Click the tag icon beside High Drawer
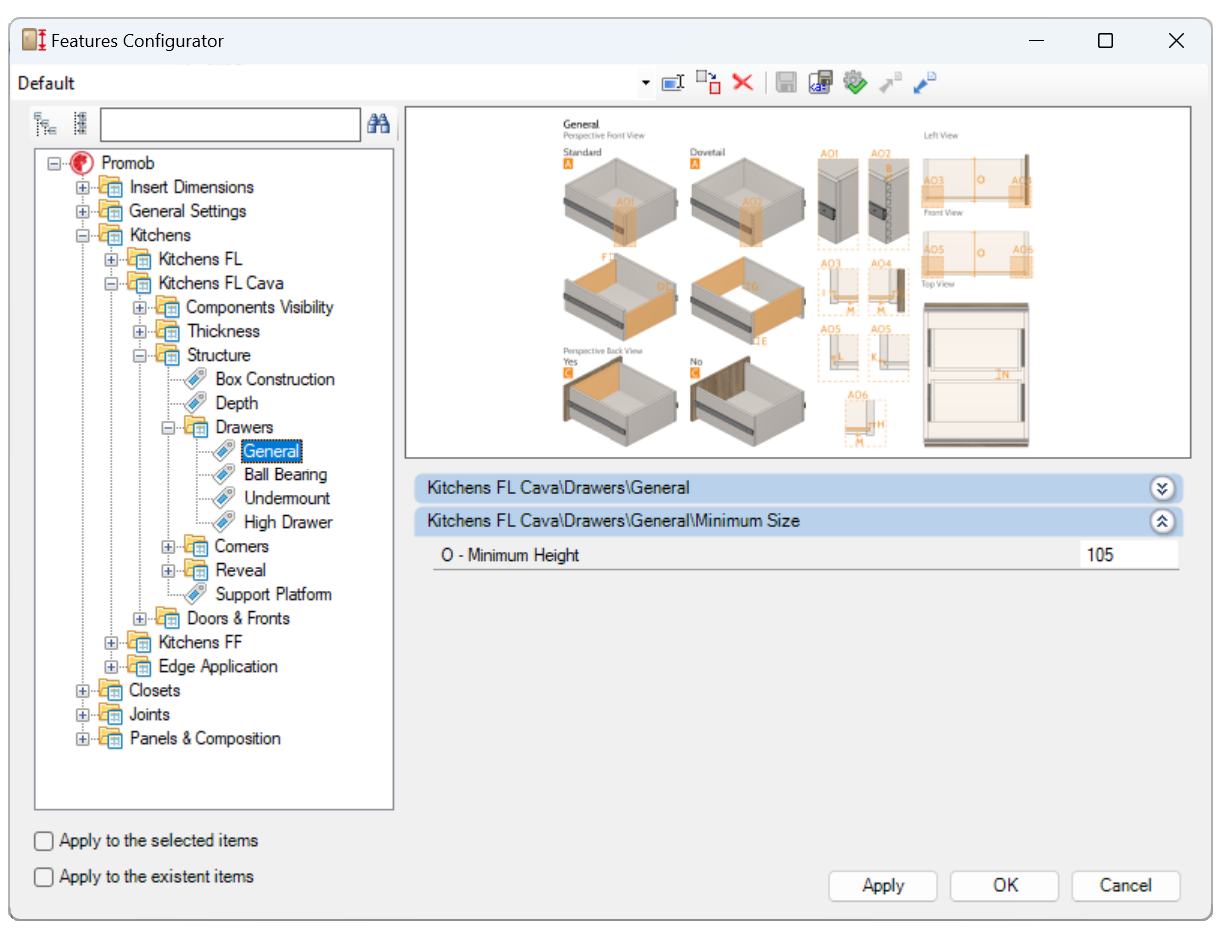This screenshot has width=1227, height=939. [224, 522]
